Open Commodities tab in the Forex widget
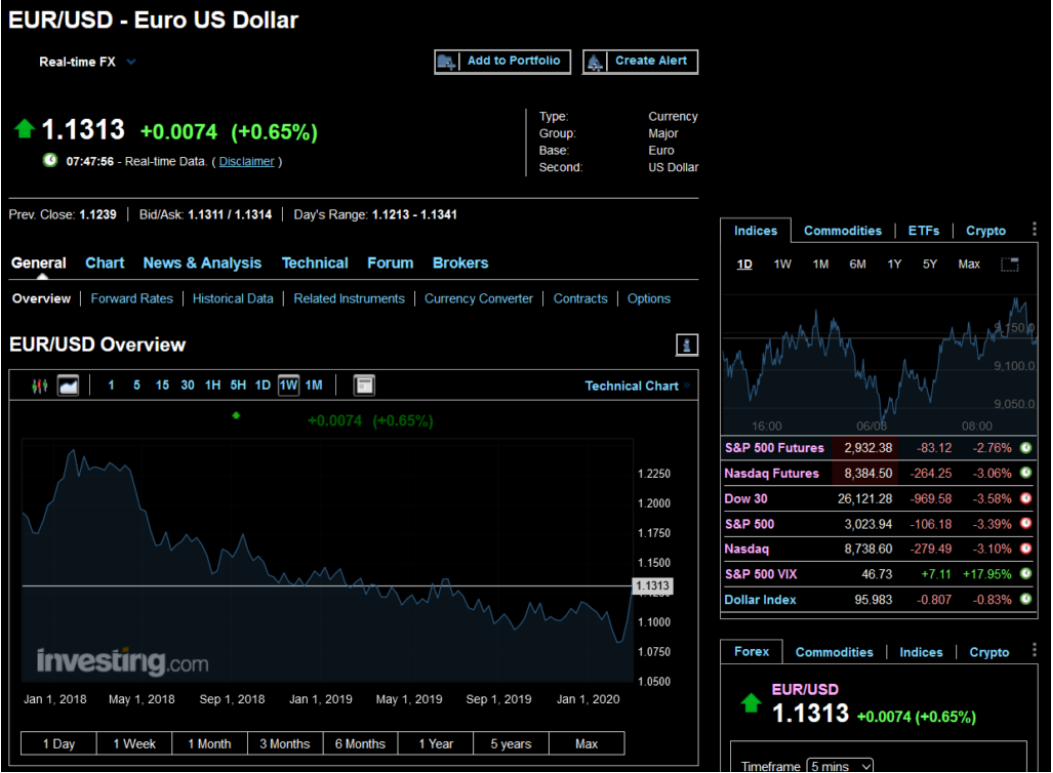The image size is (1053, 773). [x=834, y=652]
